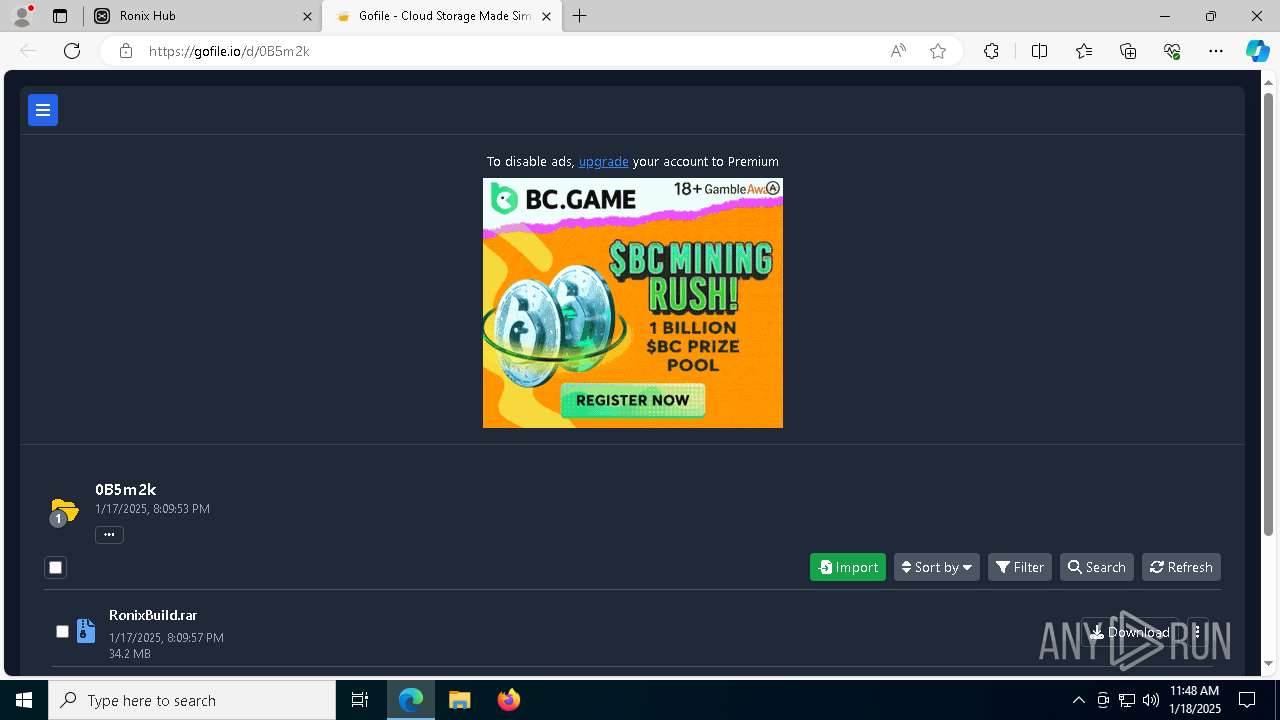The width and height of the screenshot is (1280, 720).
Task: Click the Import button
Action: pyautogui.click(x=848, y=567)
